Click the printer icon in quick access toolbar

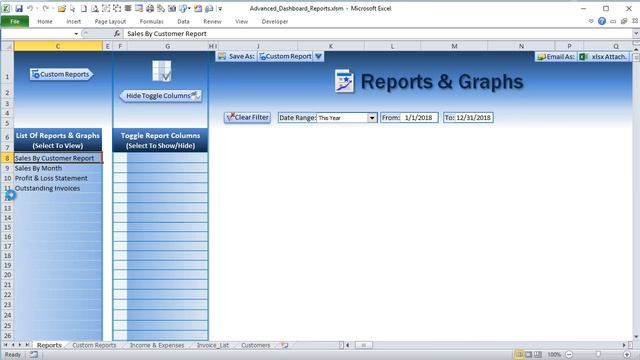click(150, 9)
